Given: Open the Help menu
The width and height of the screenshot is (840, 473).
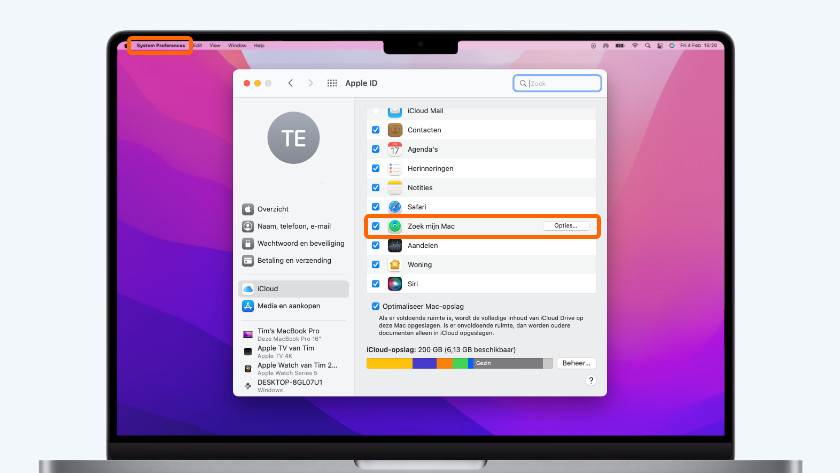Looking at the screenshot, I should [x=259, y=46].
